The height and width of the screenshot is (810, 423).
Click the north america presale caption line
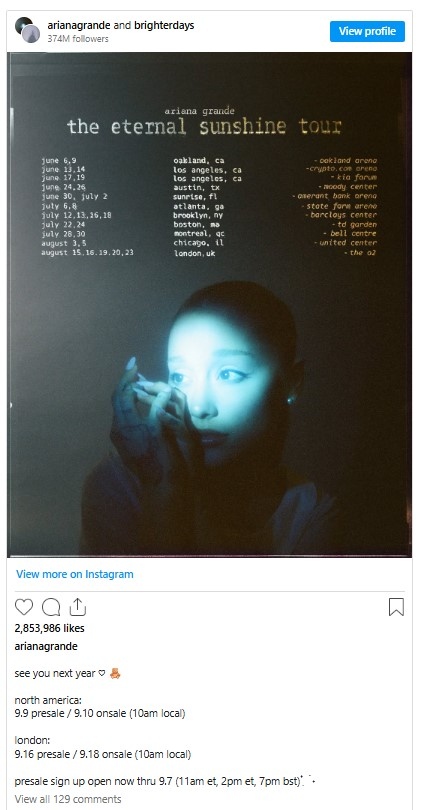pos(100,713)
